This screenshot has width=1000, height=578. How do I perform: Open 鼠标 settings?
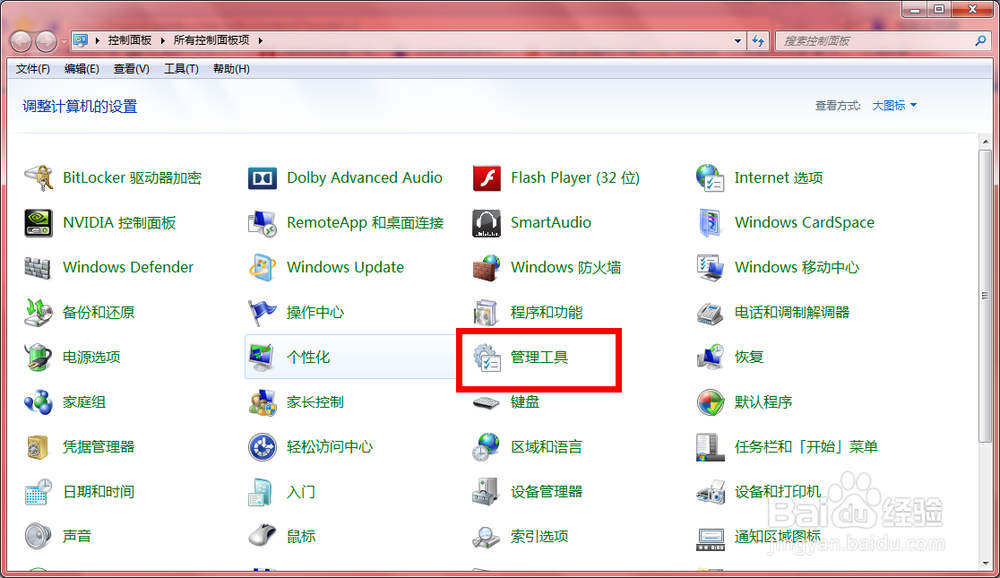301,537
